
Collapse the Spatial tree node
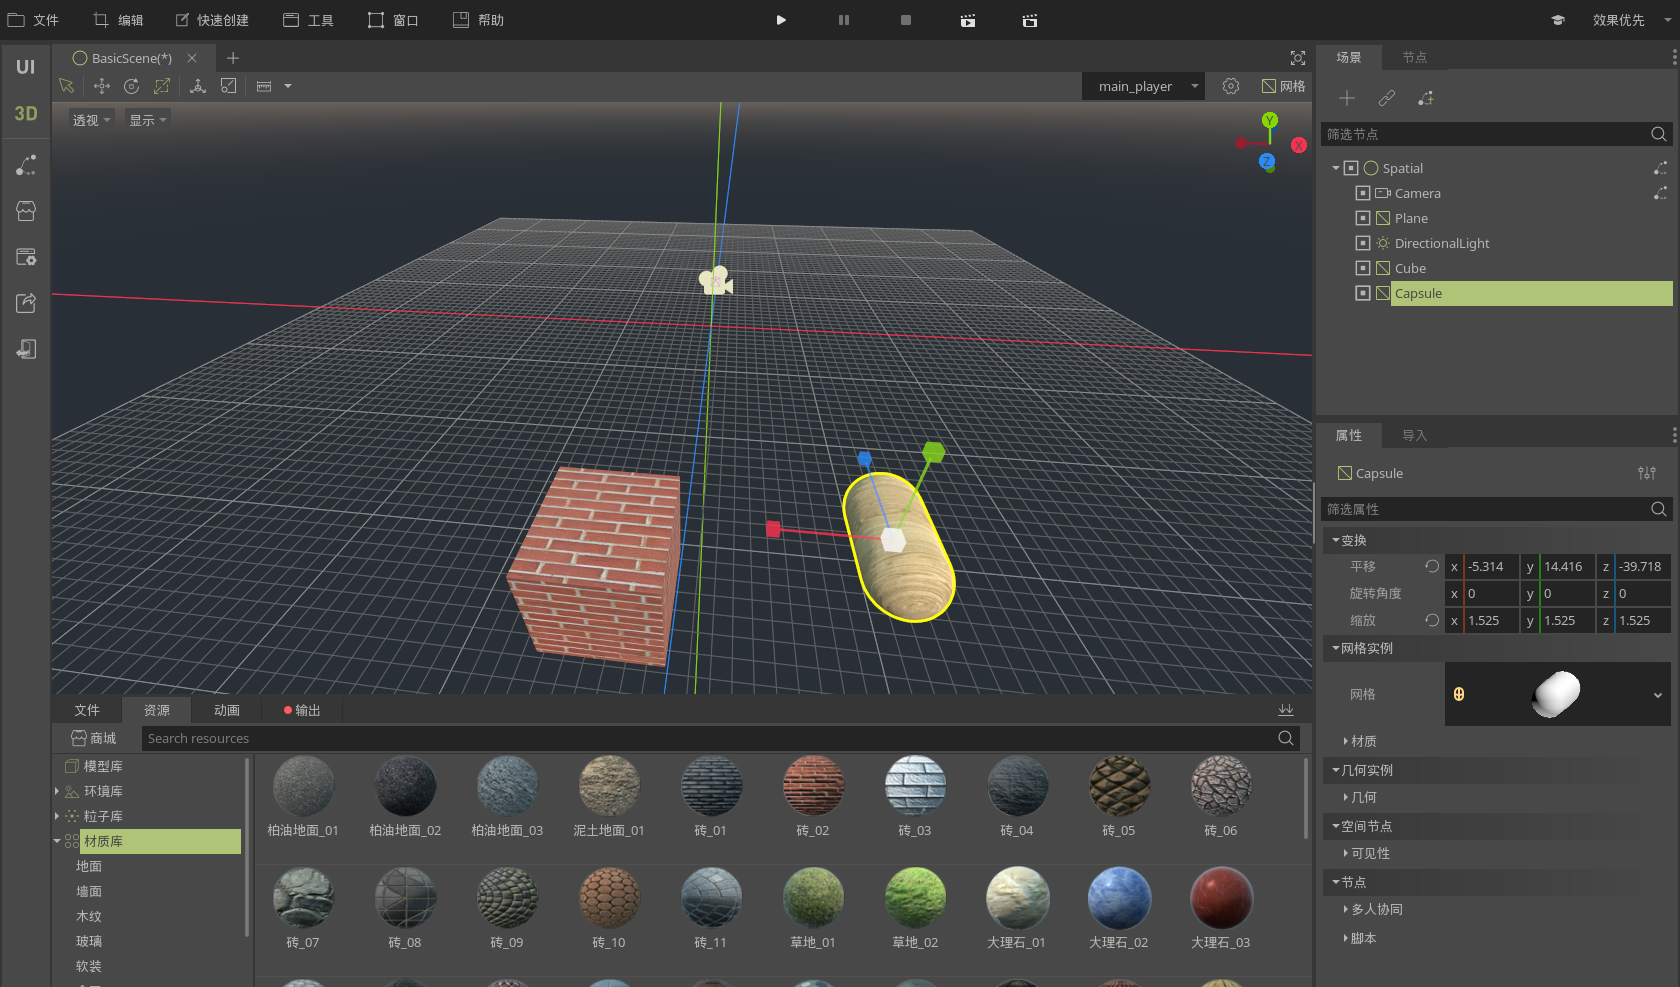1336,168
